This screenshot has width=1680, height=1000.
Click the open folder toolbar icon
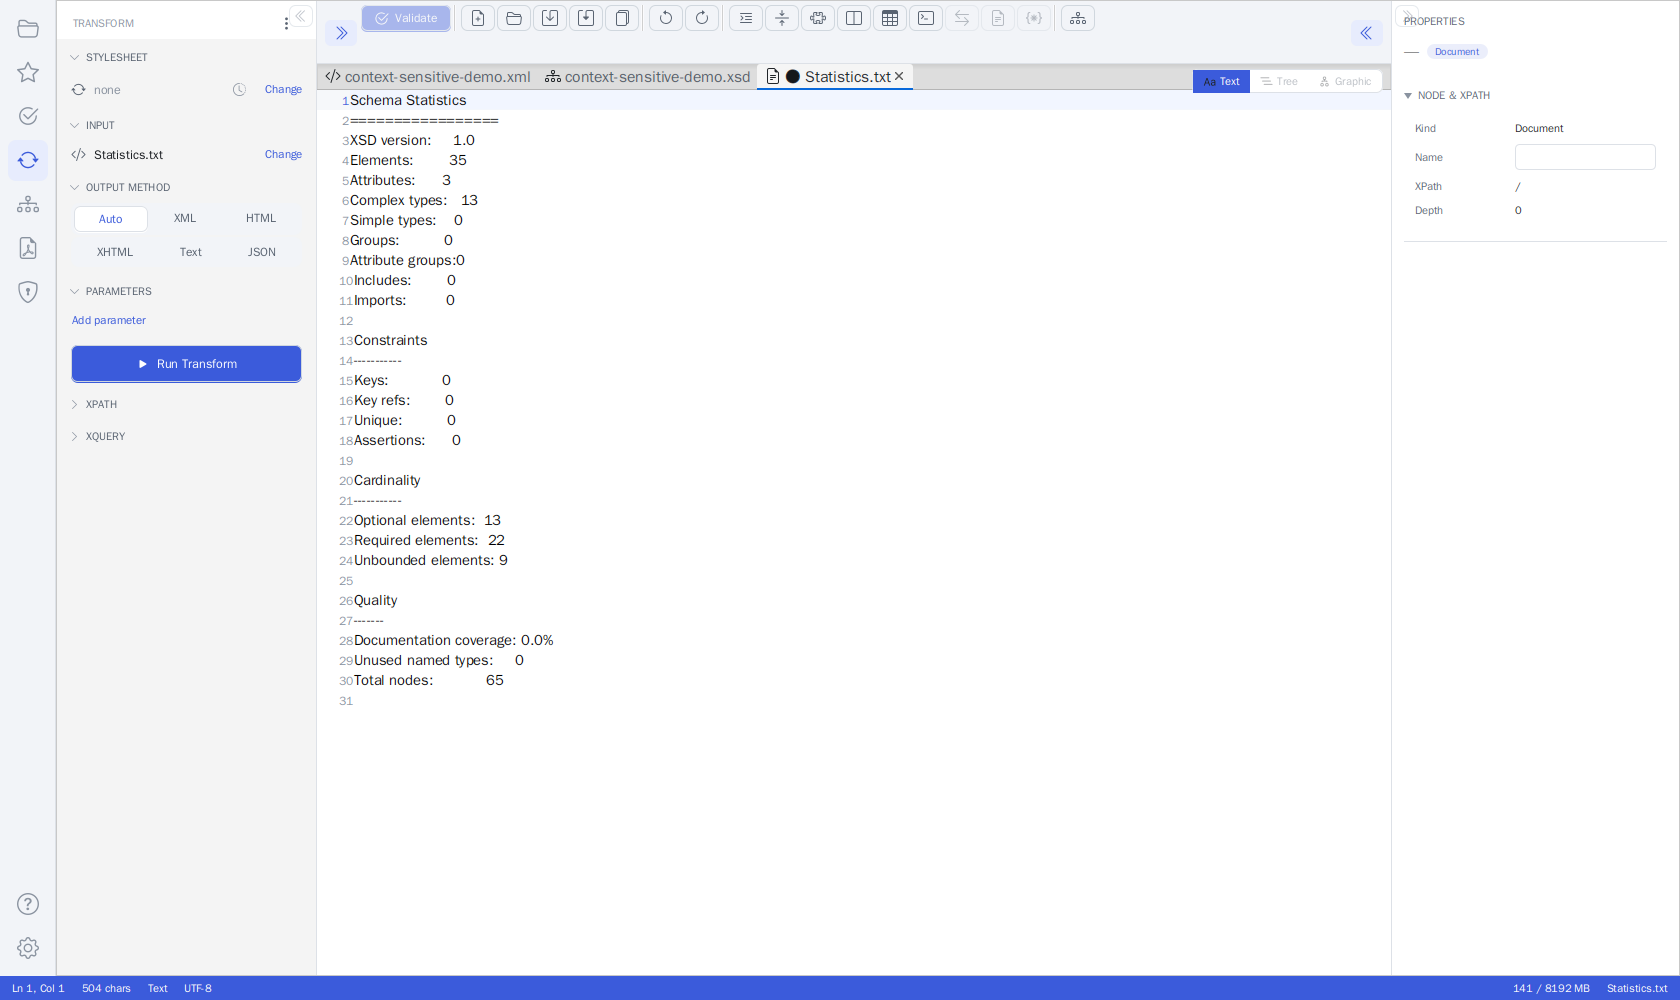pyautogui.click(x=514, y=18)
